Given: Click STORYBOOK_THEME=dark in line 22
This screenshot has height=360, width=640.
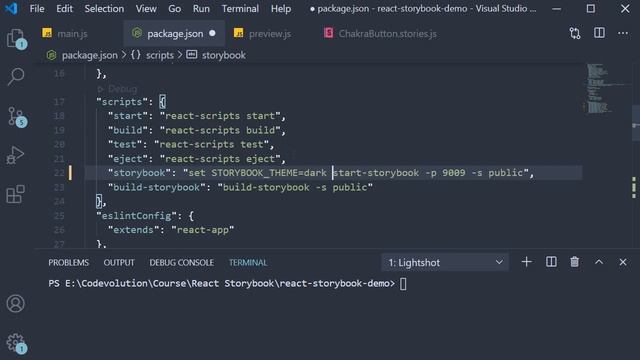Looking at the screenshot, I should [x=269, y=173].
